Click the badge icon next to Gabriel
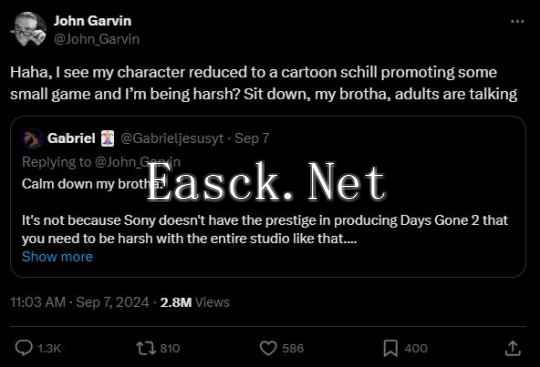Screen dimensions: 540x367 107,138
